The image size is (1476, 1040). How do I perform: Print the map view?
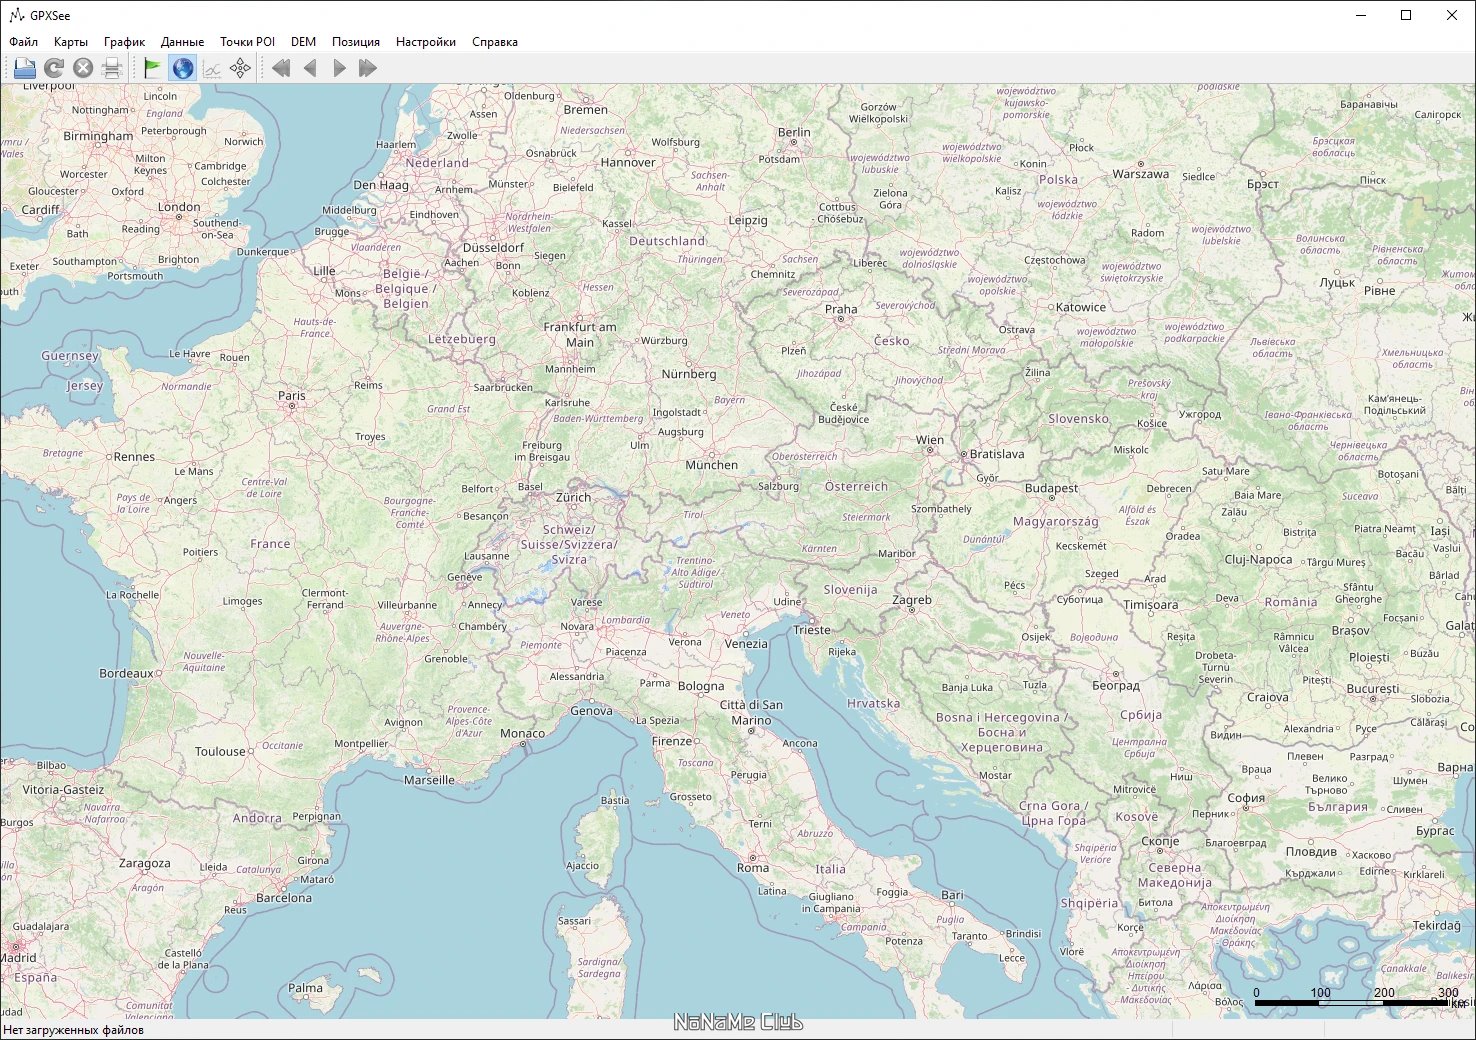tap(112, 67)
